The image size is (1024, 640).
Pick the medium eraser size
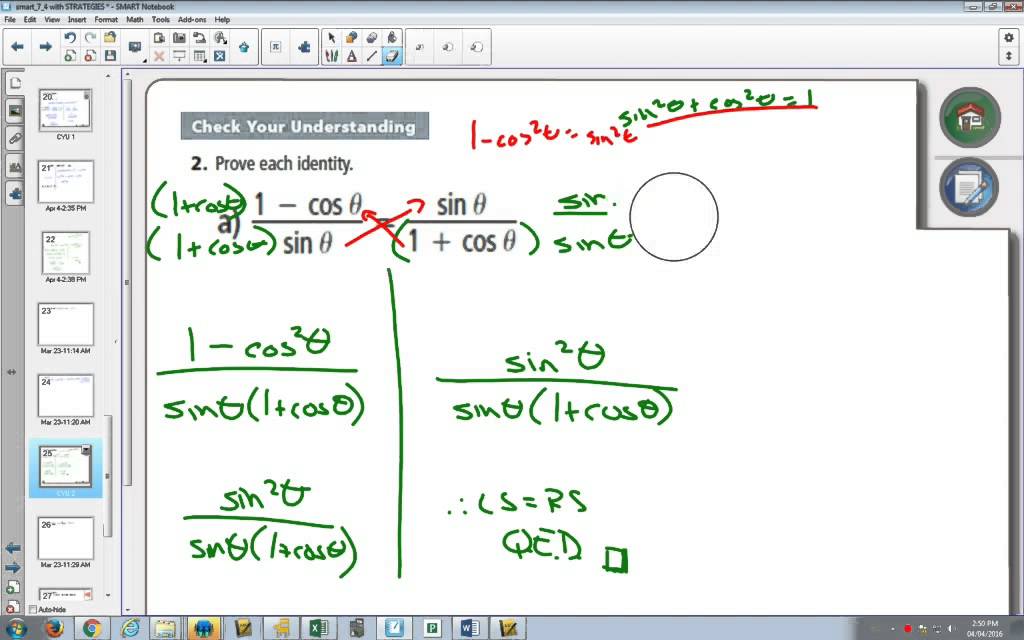448,47
